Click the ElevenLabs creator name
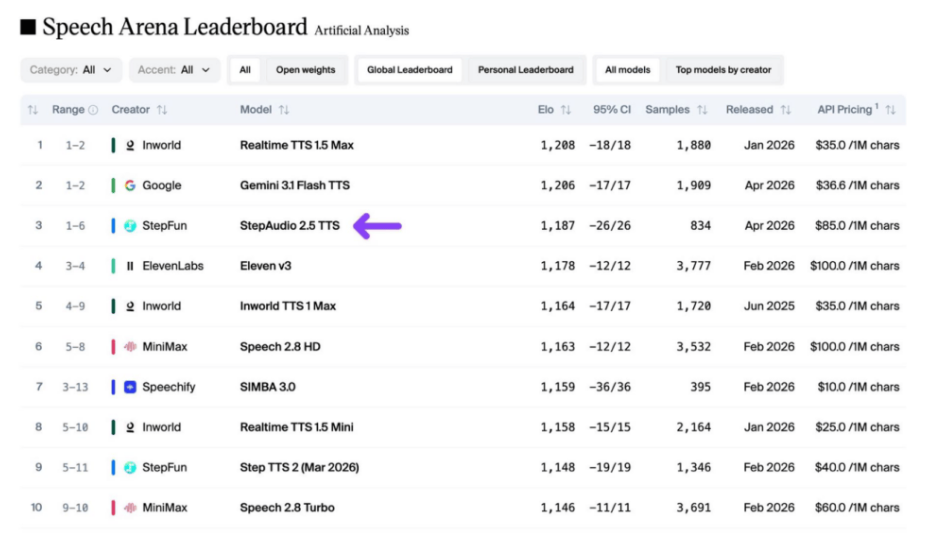The width and height of the screenshot is (942, 534). point(173,266)
